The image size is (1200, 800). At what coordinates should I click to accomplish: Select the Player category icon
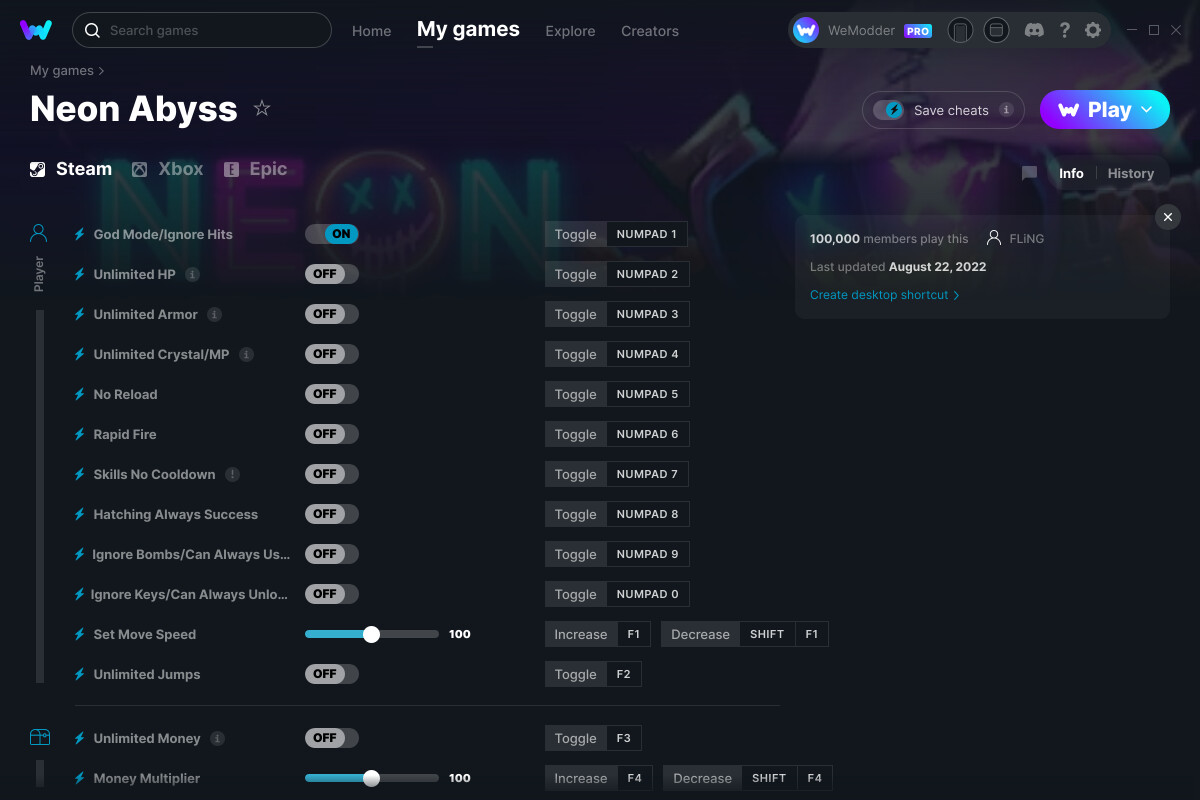coord(39,234)
